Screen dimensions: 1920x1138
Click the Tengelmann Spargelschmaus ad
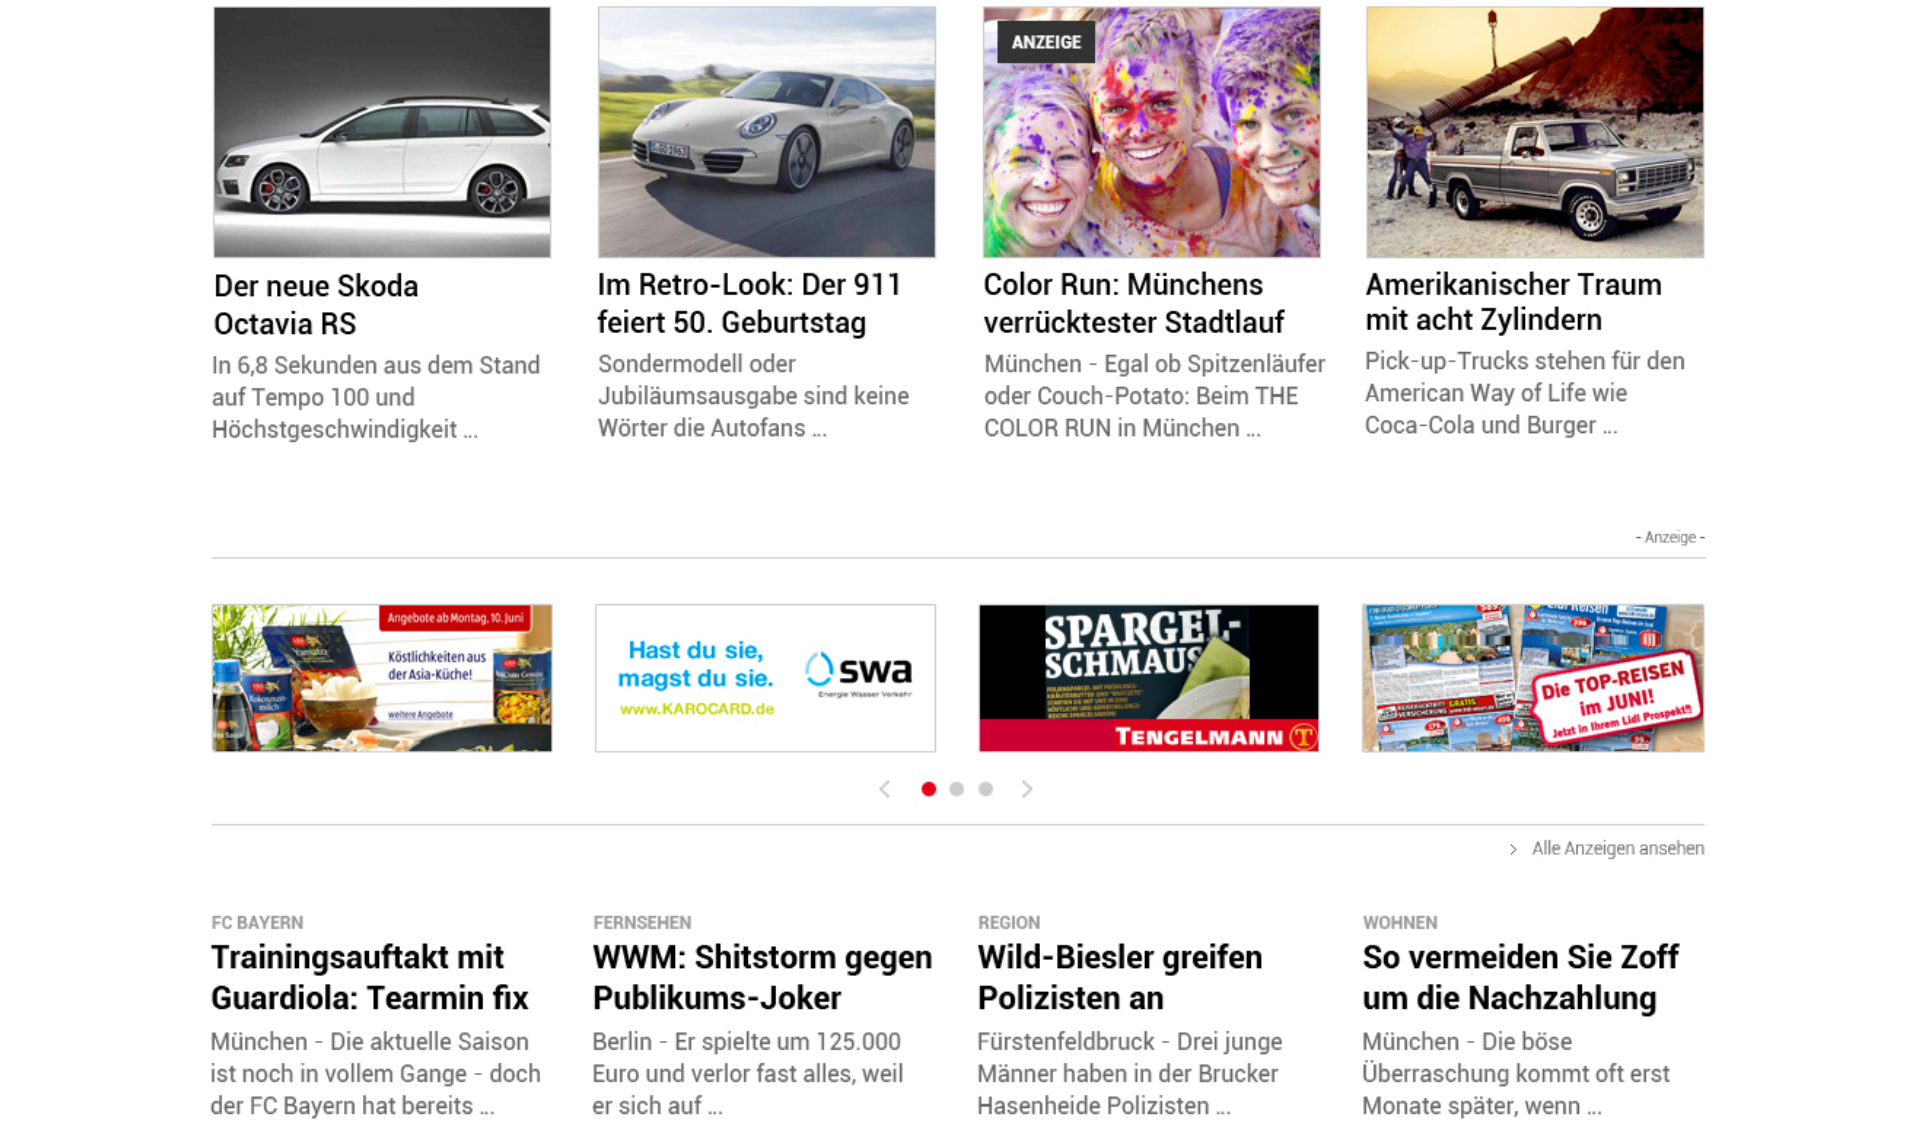[x=1149, y=678]
